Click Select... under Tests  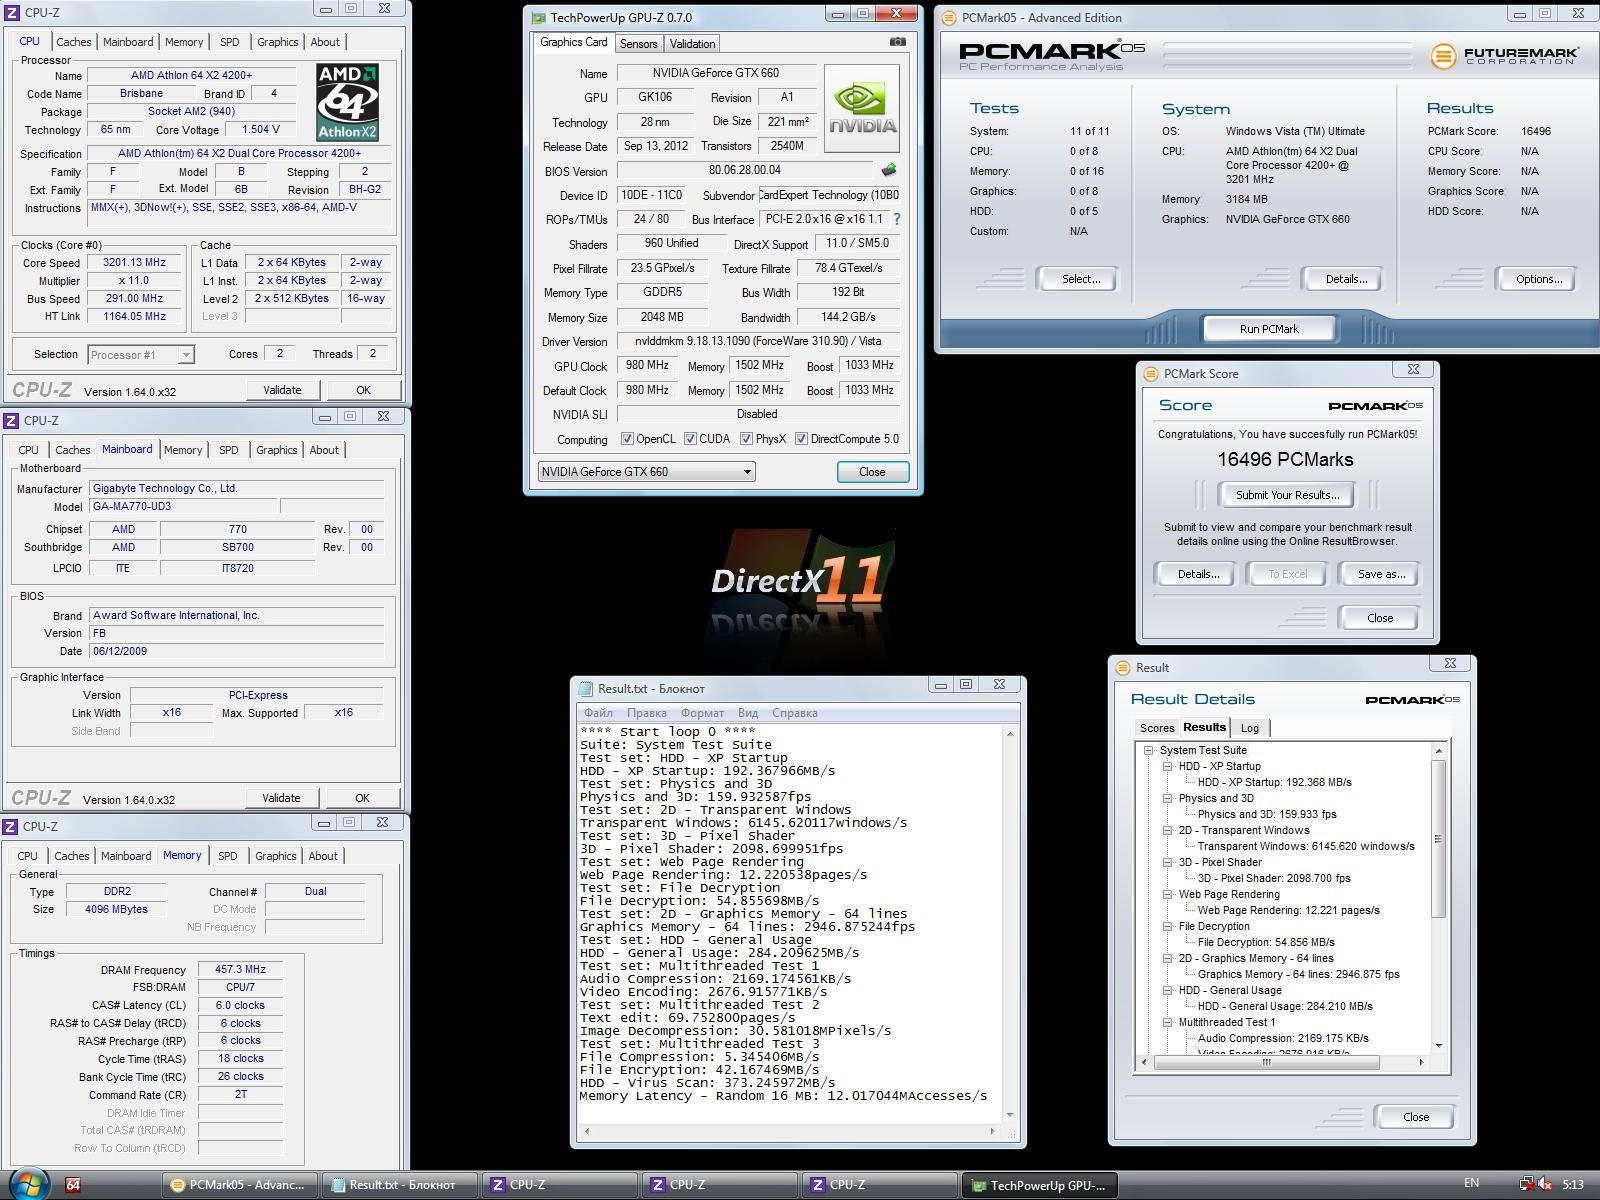[1080, 279]
